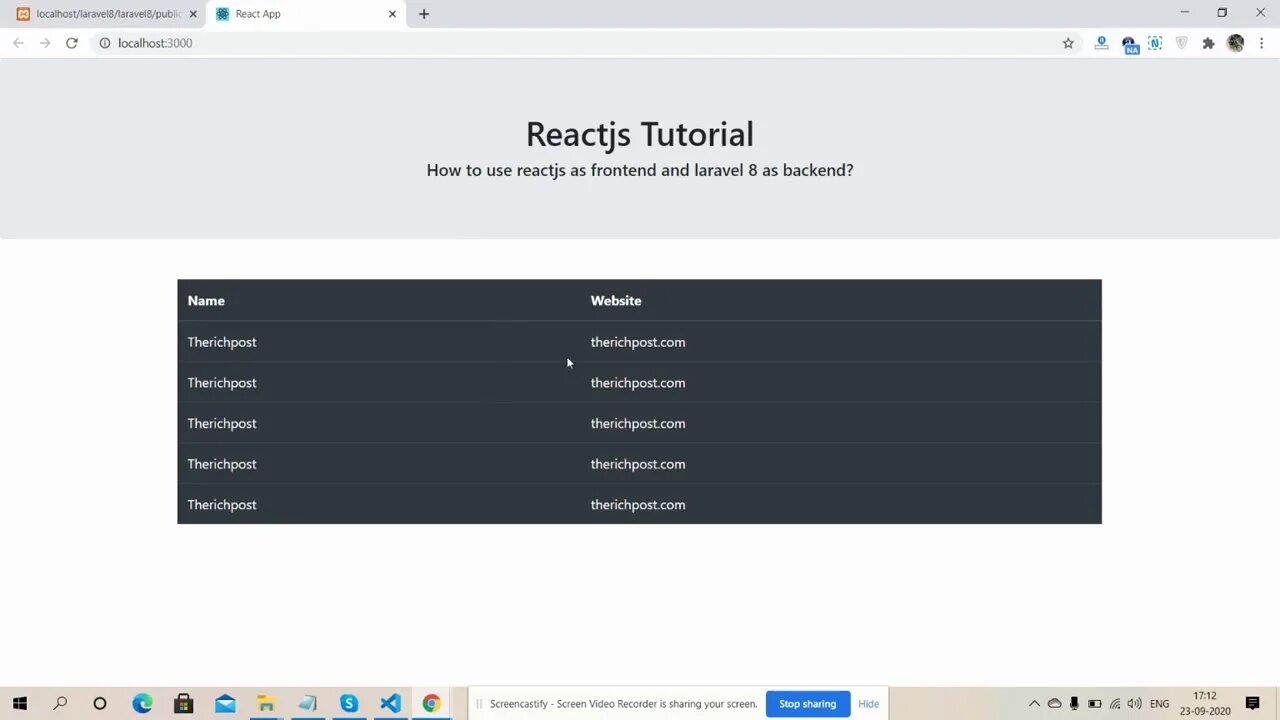Open the Wi-Fi network flyout
Screen dimensions: 1280x720
(1115, 704)
